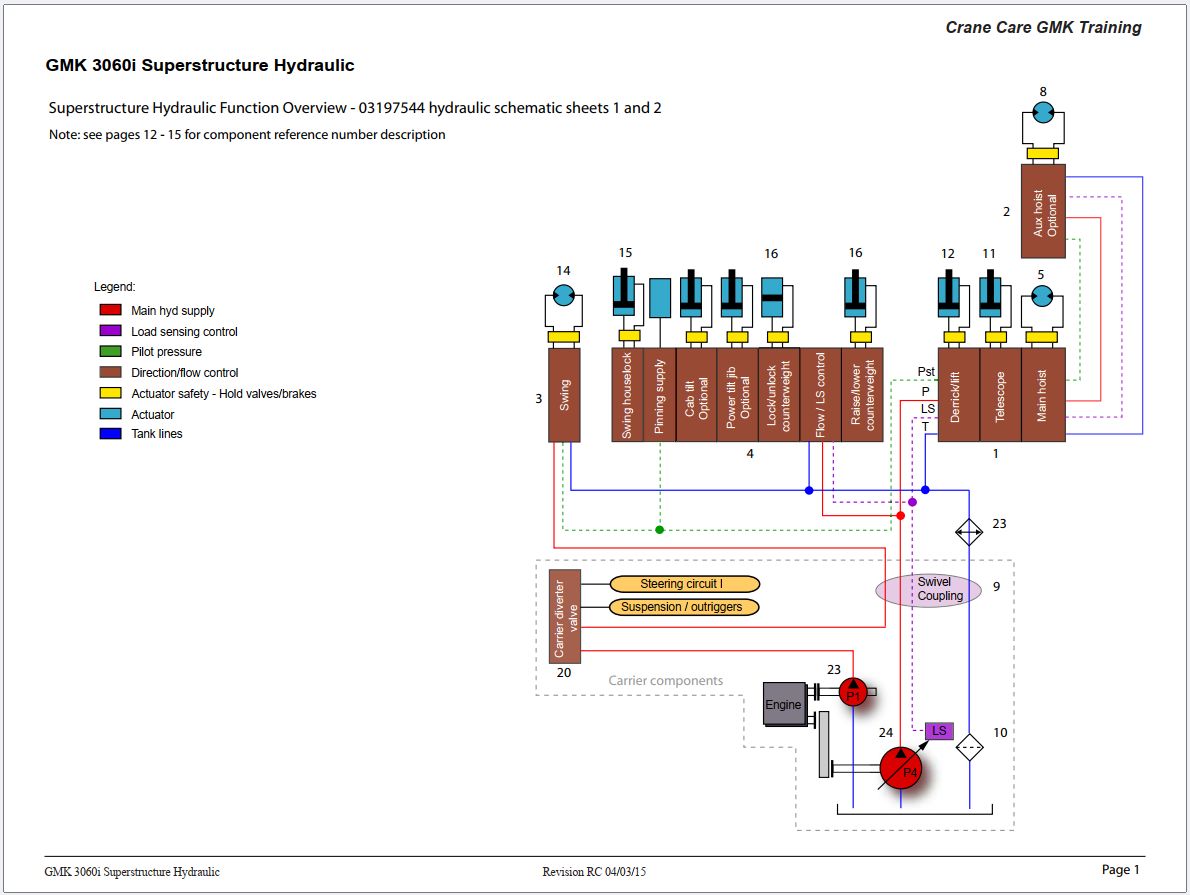Click the light blue Actuator legend swatch
Viewport: 1190px width, 895px height.
point(111,414)
